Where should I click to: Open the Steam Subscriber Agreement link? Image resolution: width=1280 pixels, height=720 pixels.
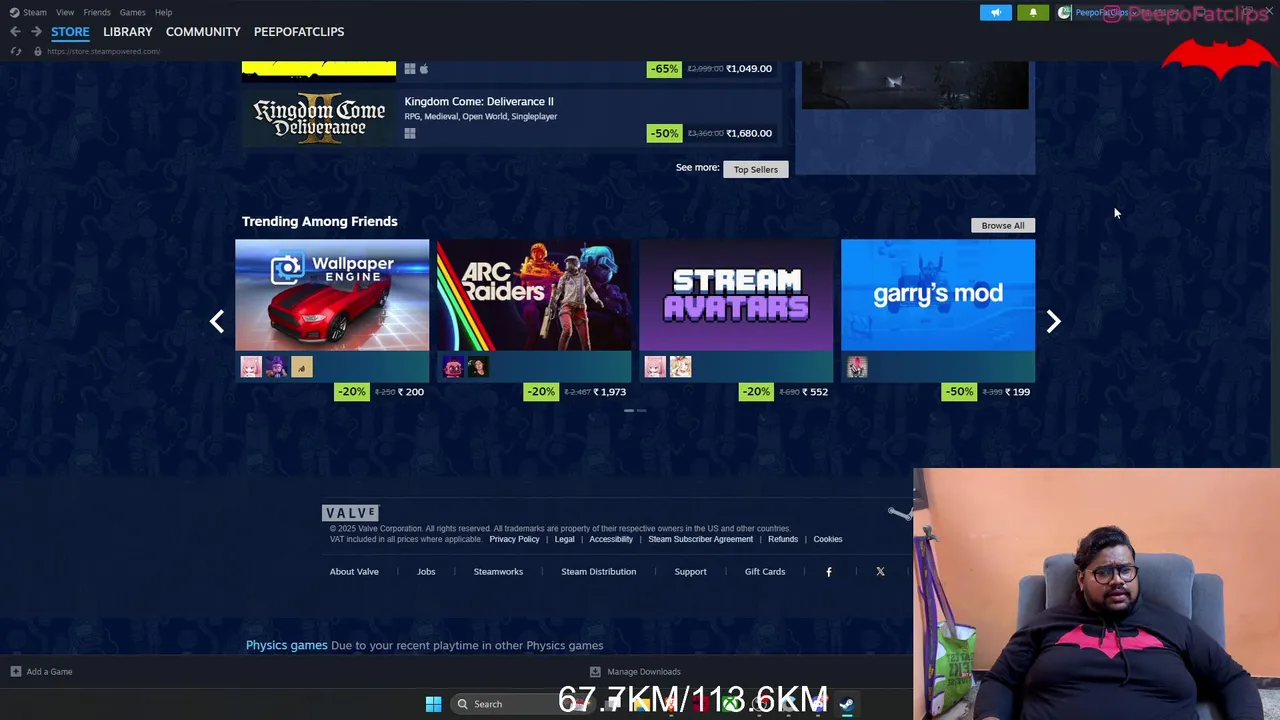700,539
